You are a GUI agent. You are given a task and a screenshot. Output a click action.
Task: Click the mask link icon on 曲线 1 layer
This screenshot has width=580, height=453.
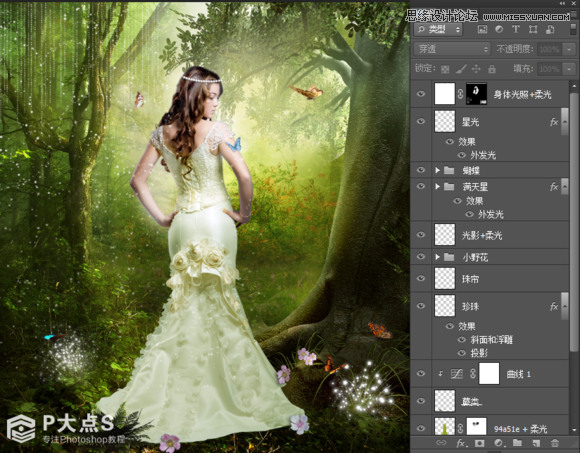pos(472,374)
